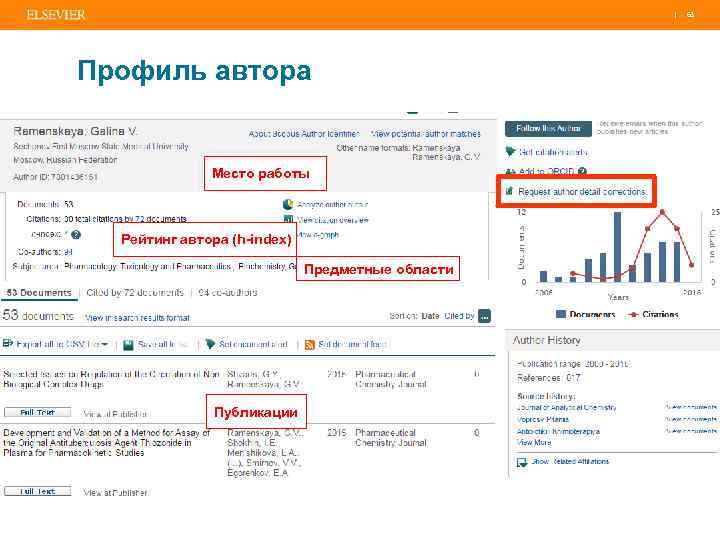Sort documents by Cited by
Screen dimensions: 720x540
(459, 316)
